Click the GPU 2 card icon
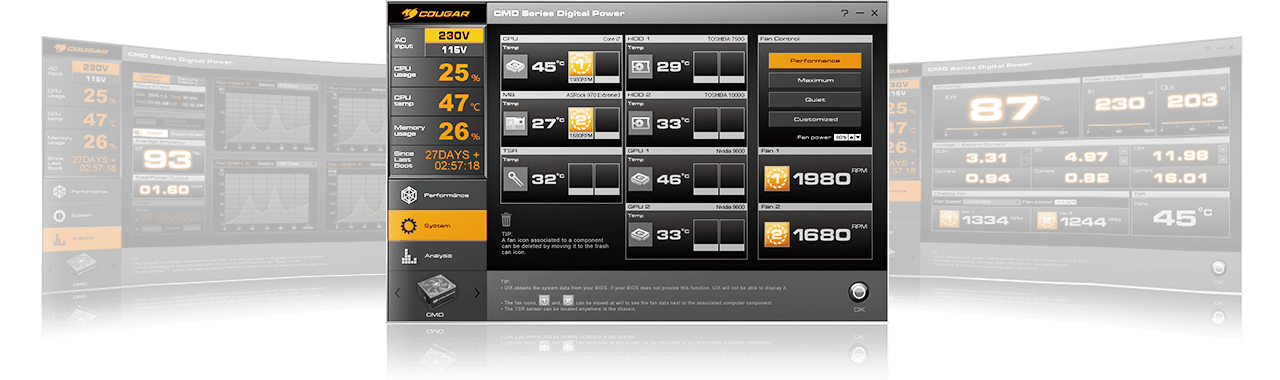 [x=642, y=235]
